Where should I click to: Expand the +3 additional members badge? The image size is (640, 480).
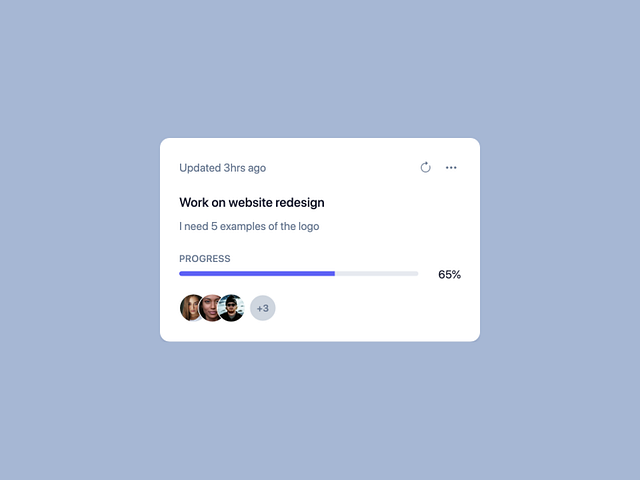click(262, 308)
